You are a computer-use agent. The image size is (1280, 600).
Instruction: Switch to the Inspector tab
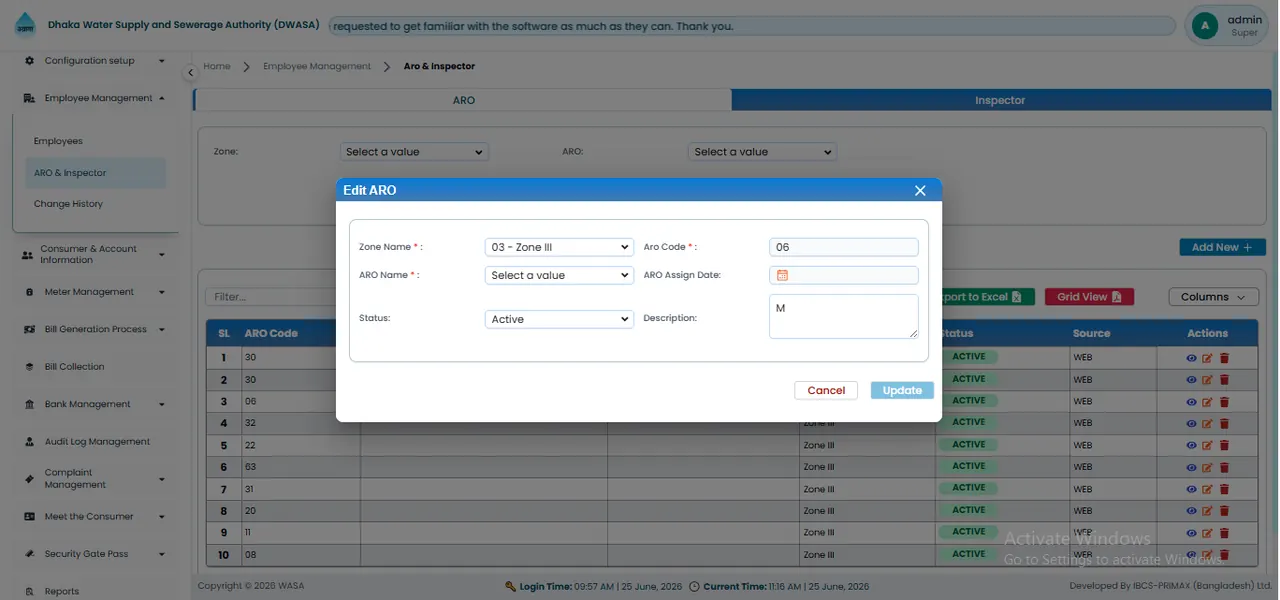tap(1001, 100)
